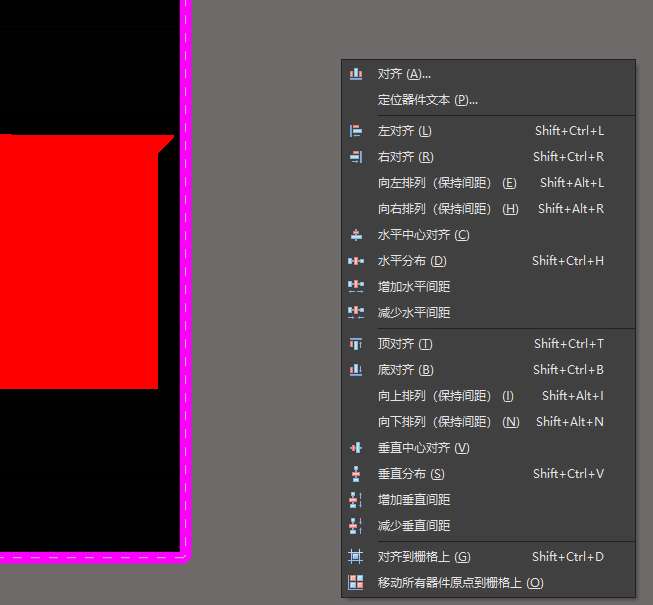Click the Shift+Ctrl+L shortcut text

click(x=569, y=131)
